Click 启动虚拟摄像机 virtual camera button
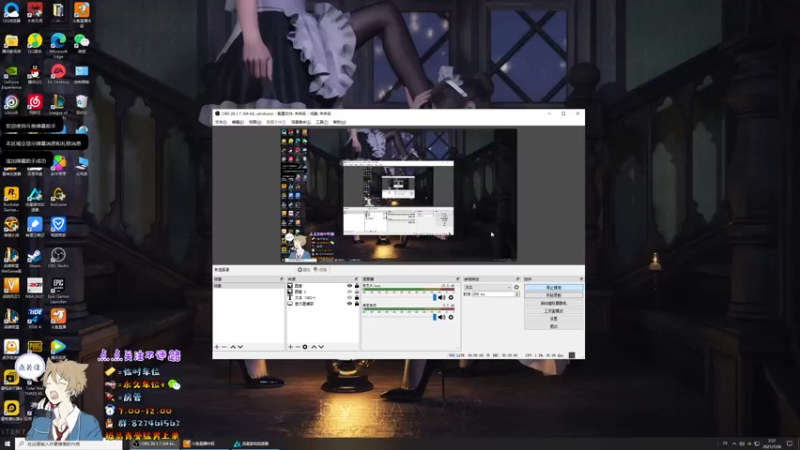 click(554, 303)
